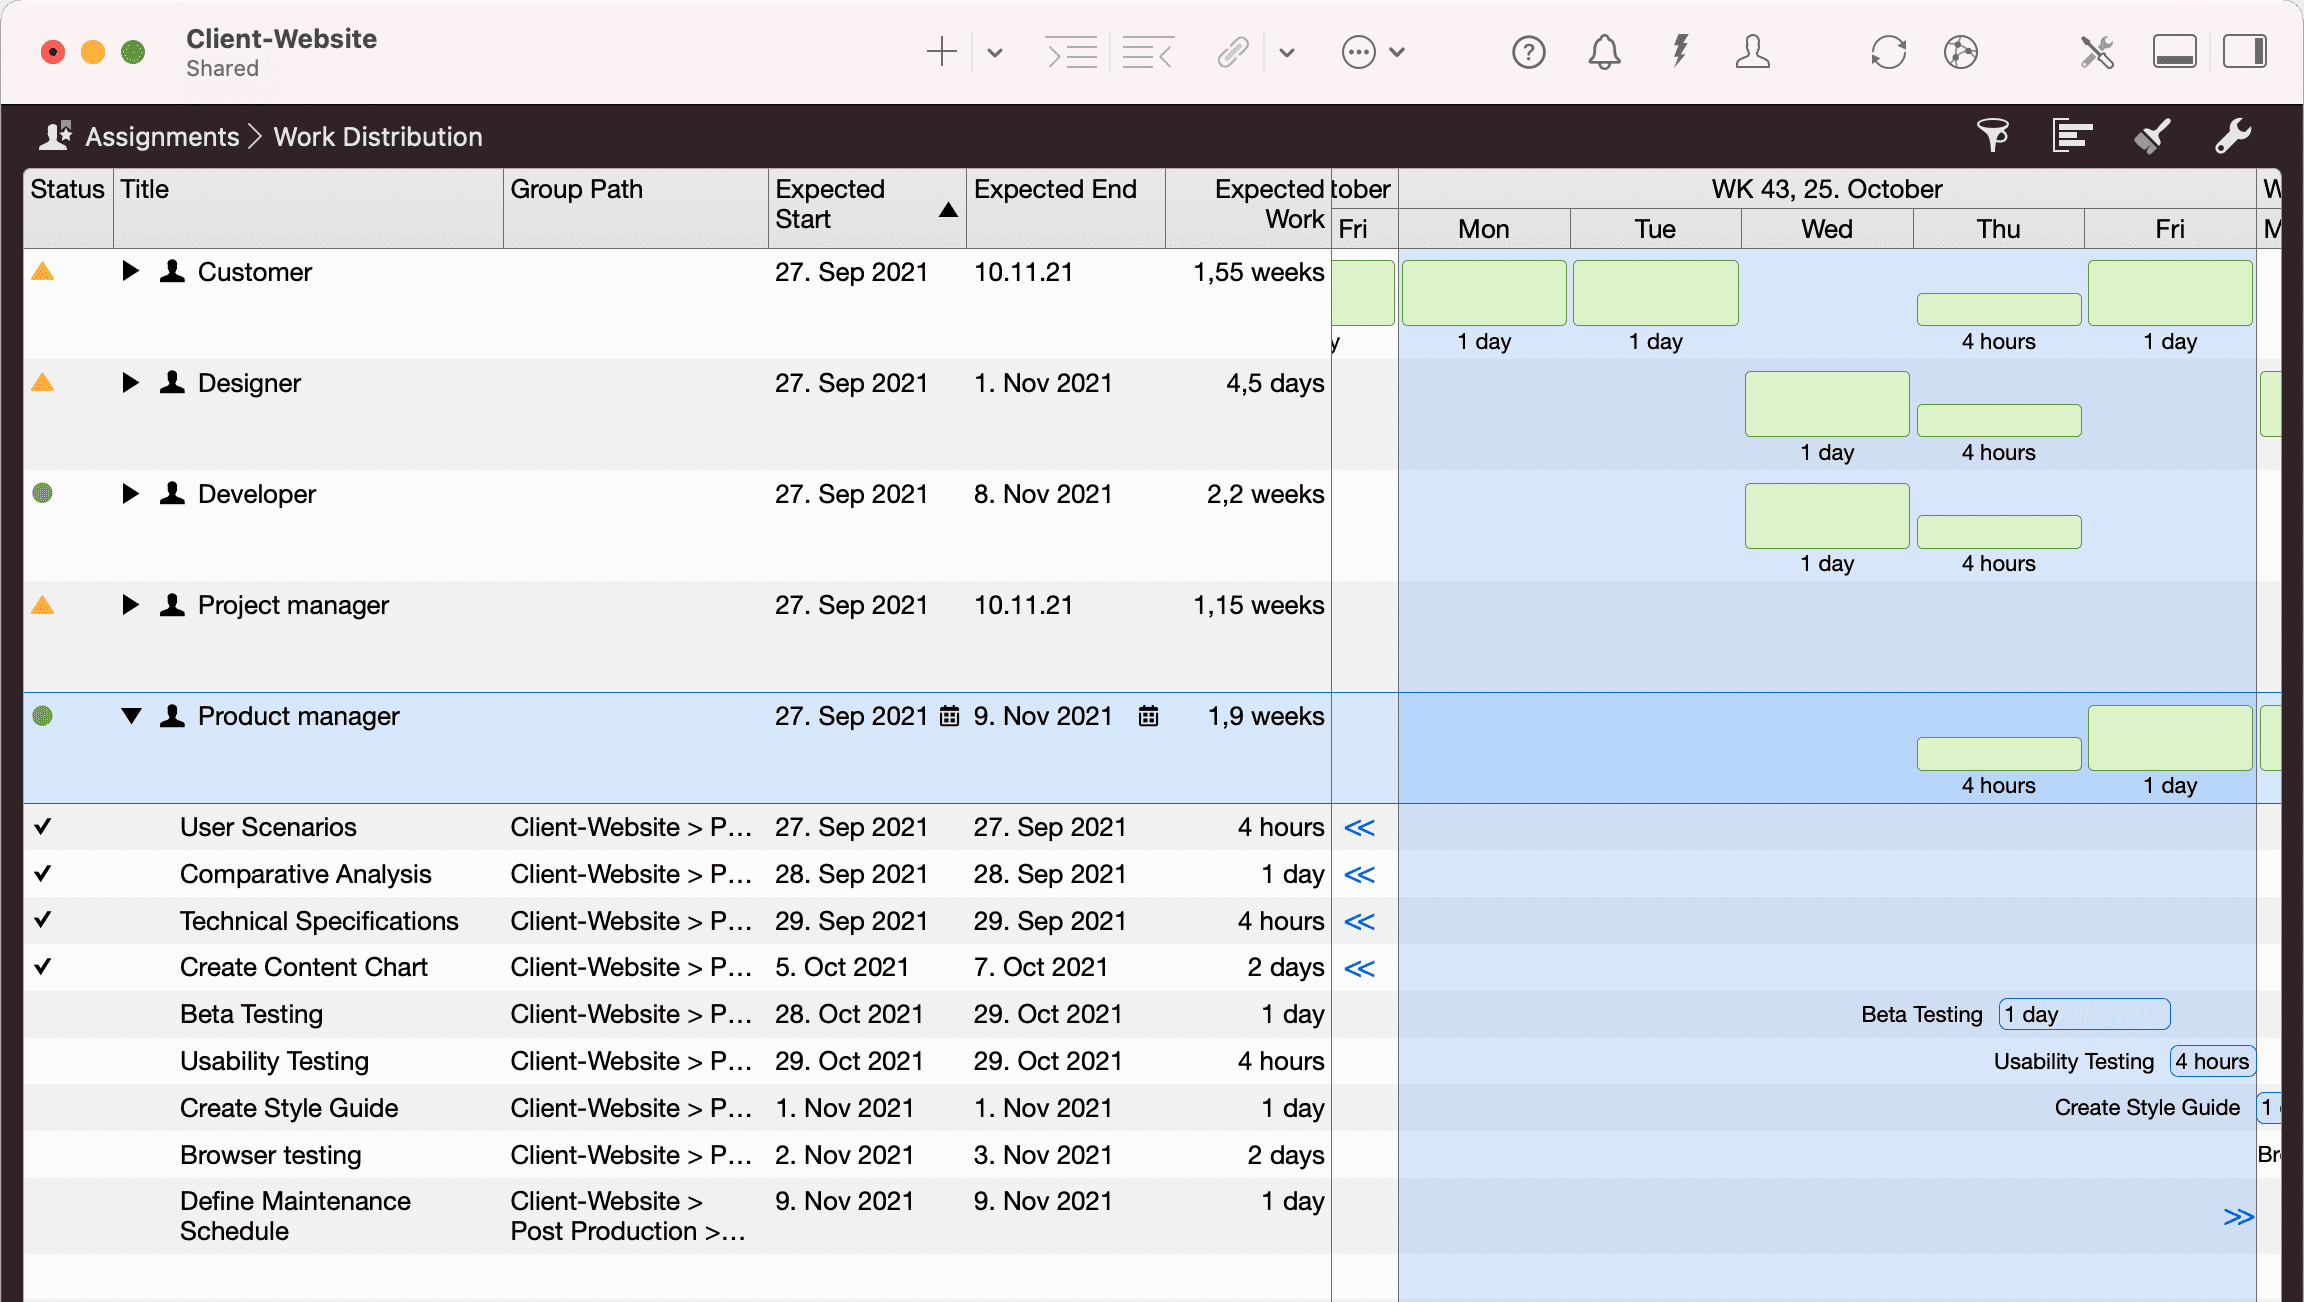Viewport: 2304px width, 1302px height.
Task: Click the >> link near Define Maintenance Schedule
Action: (2237, 1217)
